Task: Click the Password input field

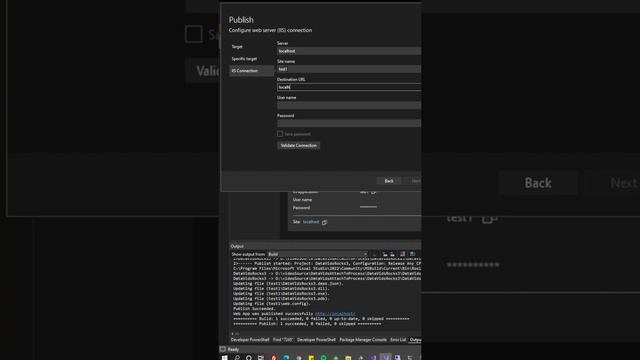Action: [x=349, y=123]
